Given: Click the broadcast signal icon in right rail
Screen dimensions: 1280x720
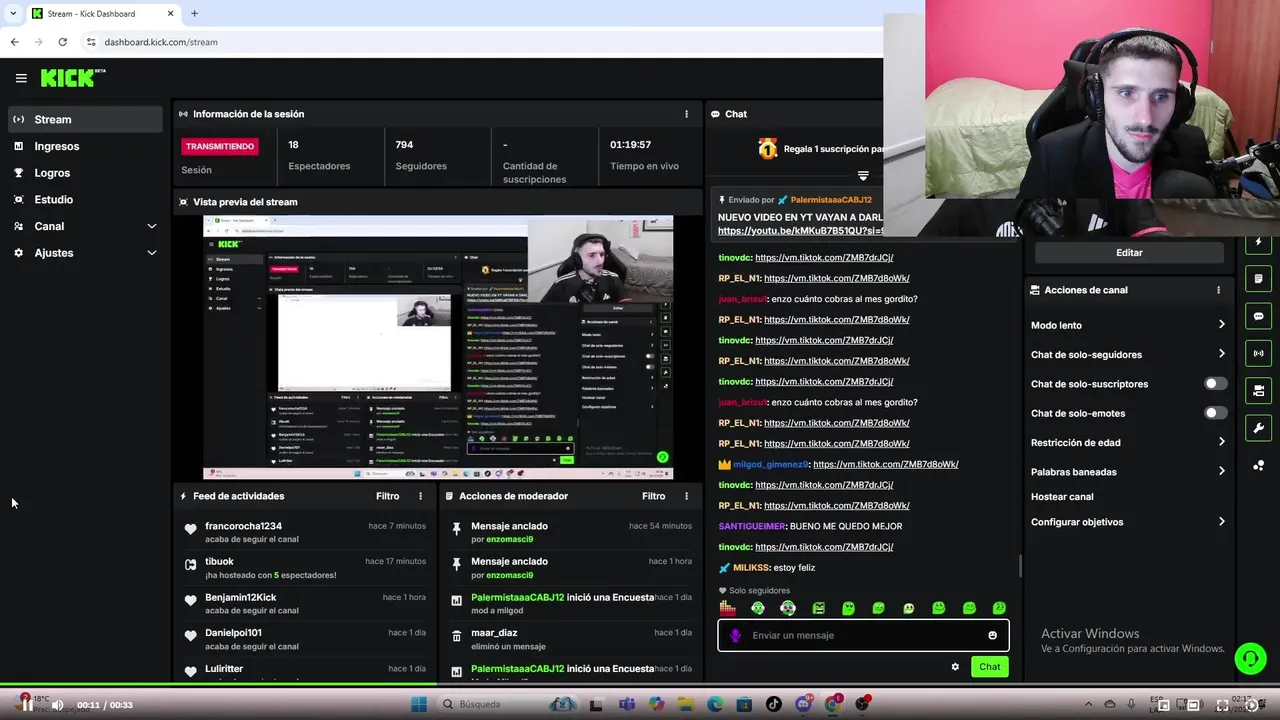Looking at the screenshot, I should tap(1258, 353).
